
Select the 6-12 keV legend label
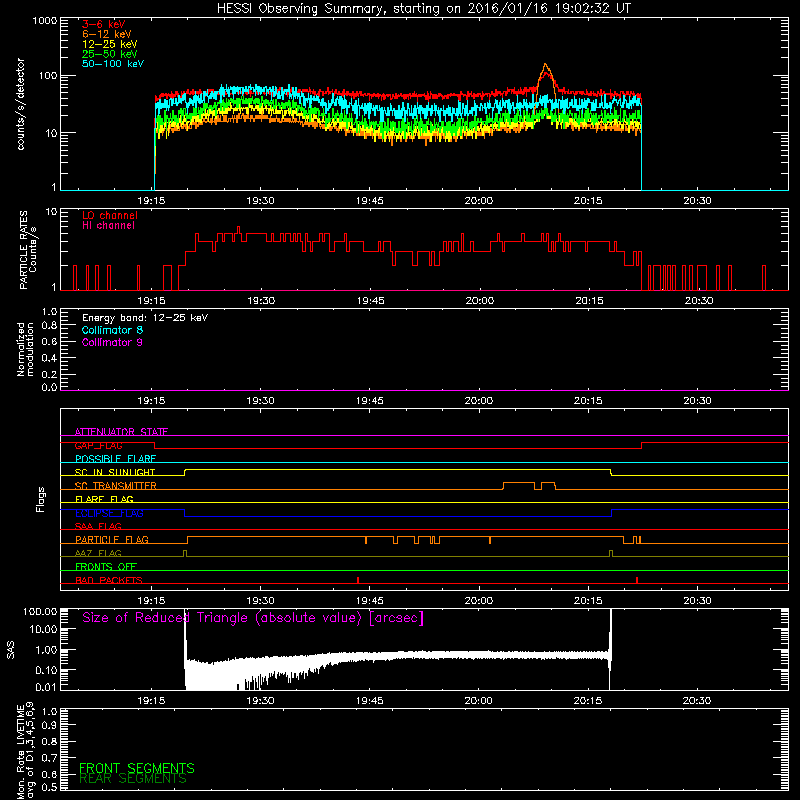coord(107,34)
